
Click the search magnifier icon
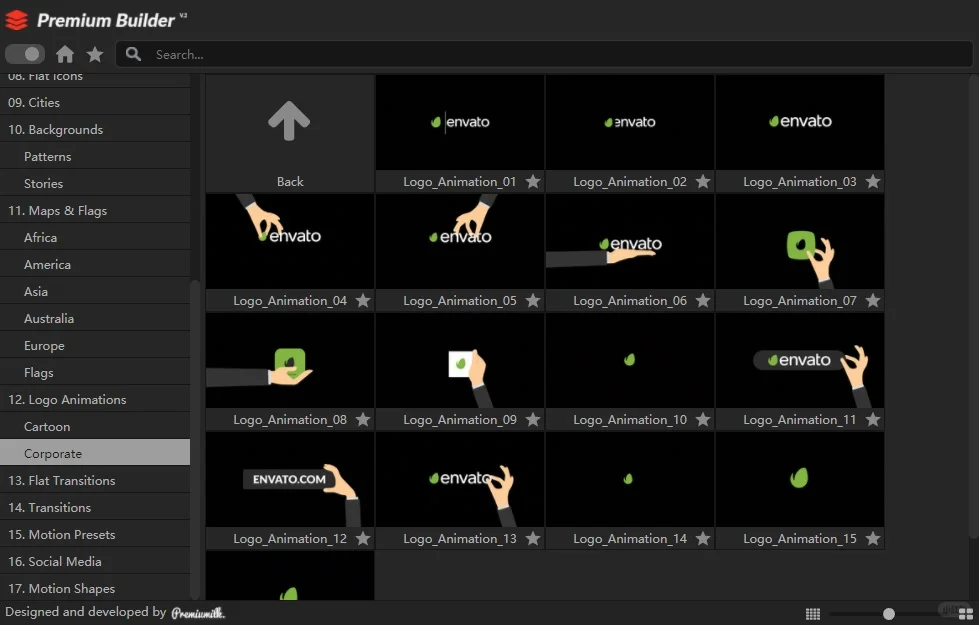coord(133,54)
